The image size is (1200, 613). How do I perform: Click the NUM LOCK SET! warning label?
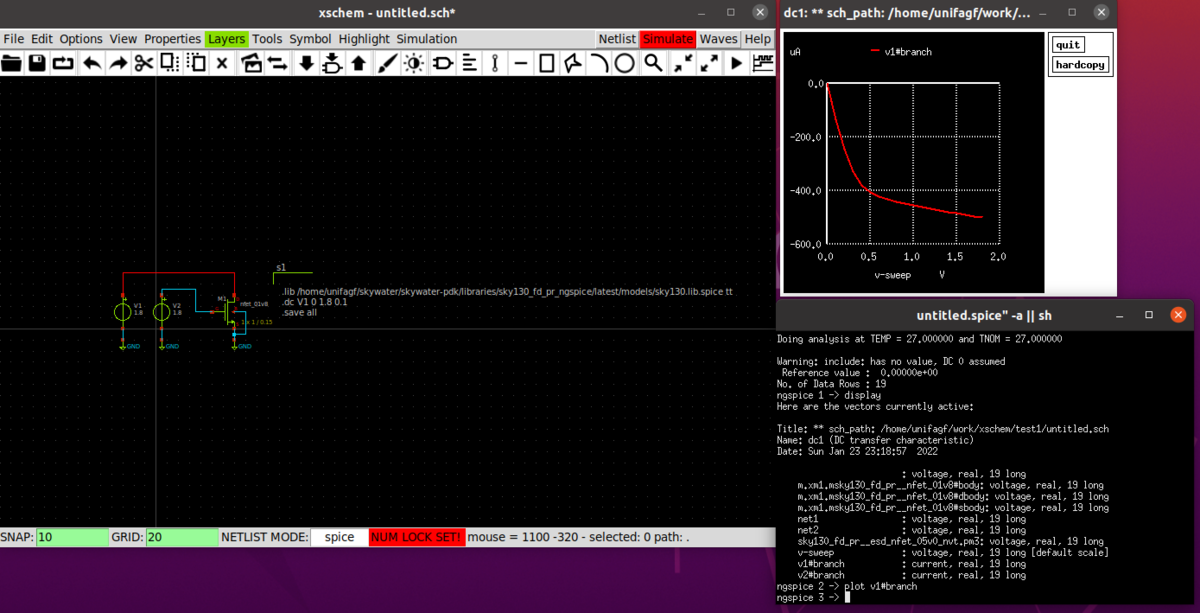point(417,537)
